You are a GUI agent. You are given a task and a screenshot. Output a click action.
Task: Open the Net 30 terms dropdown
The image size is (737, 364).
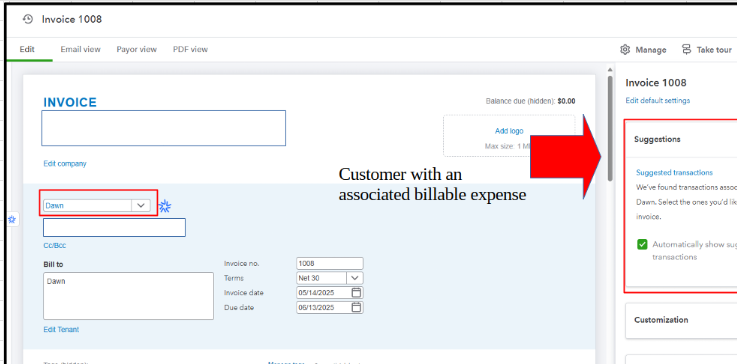click(x=355, y=278)
